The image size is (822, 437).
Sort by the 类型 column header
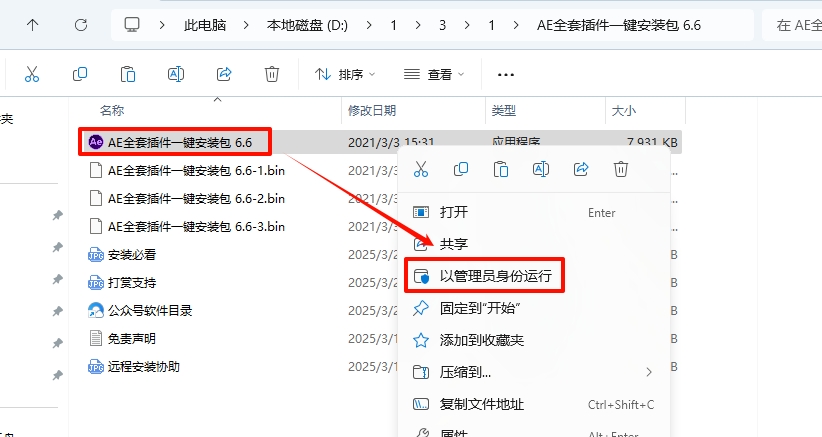(x=503, y=111)
